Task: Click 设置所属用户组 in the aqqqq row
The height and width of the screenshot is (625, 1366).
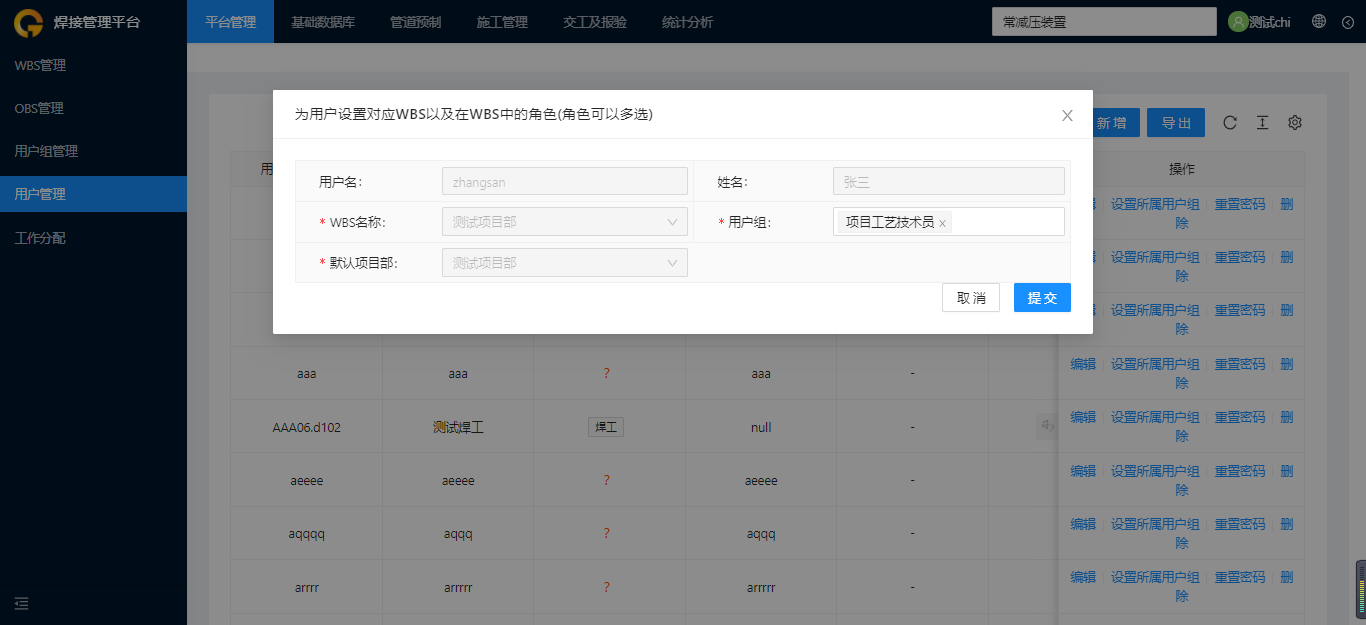Action: [1155, 524]
